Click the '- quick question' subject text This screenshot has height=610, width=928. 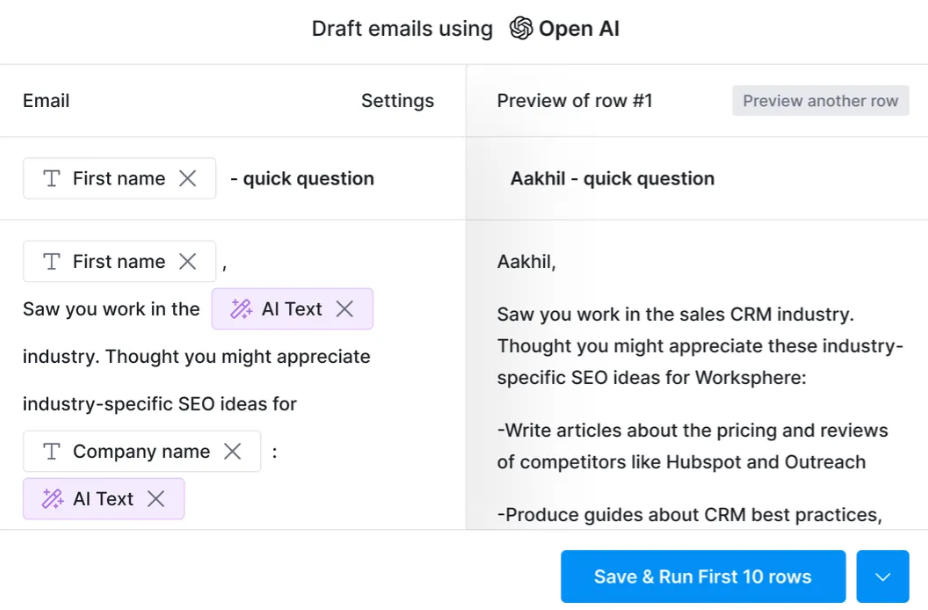pos(302,179)
